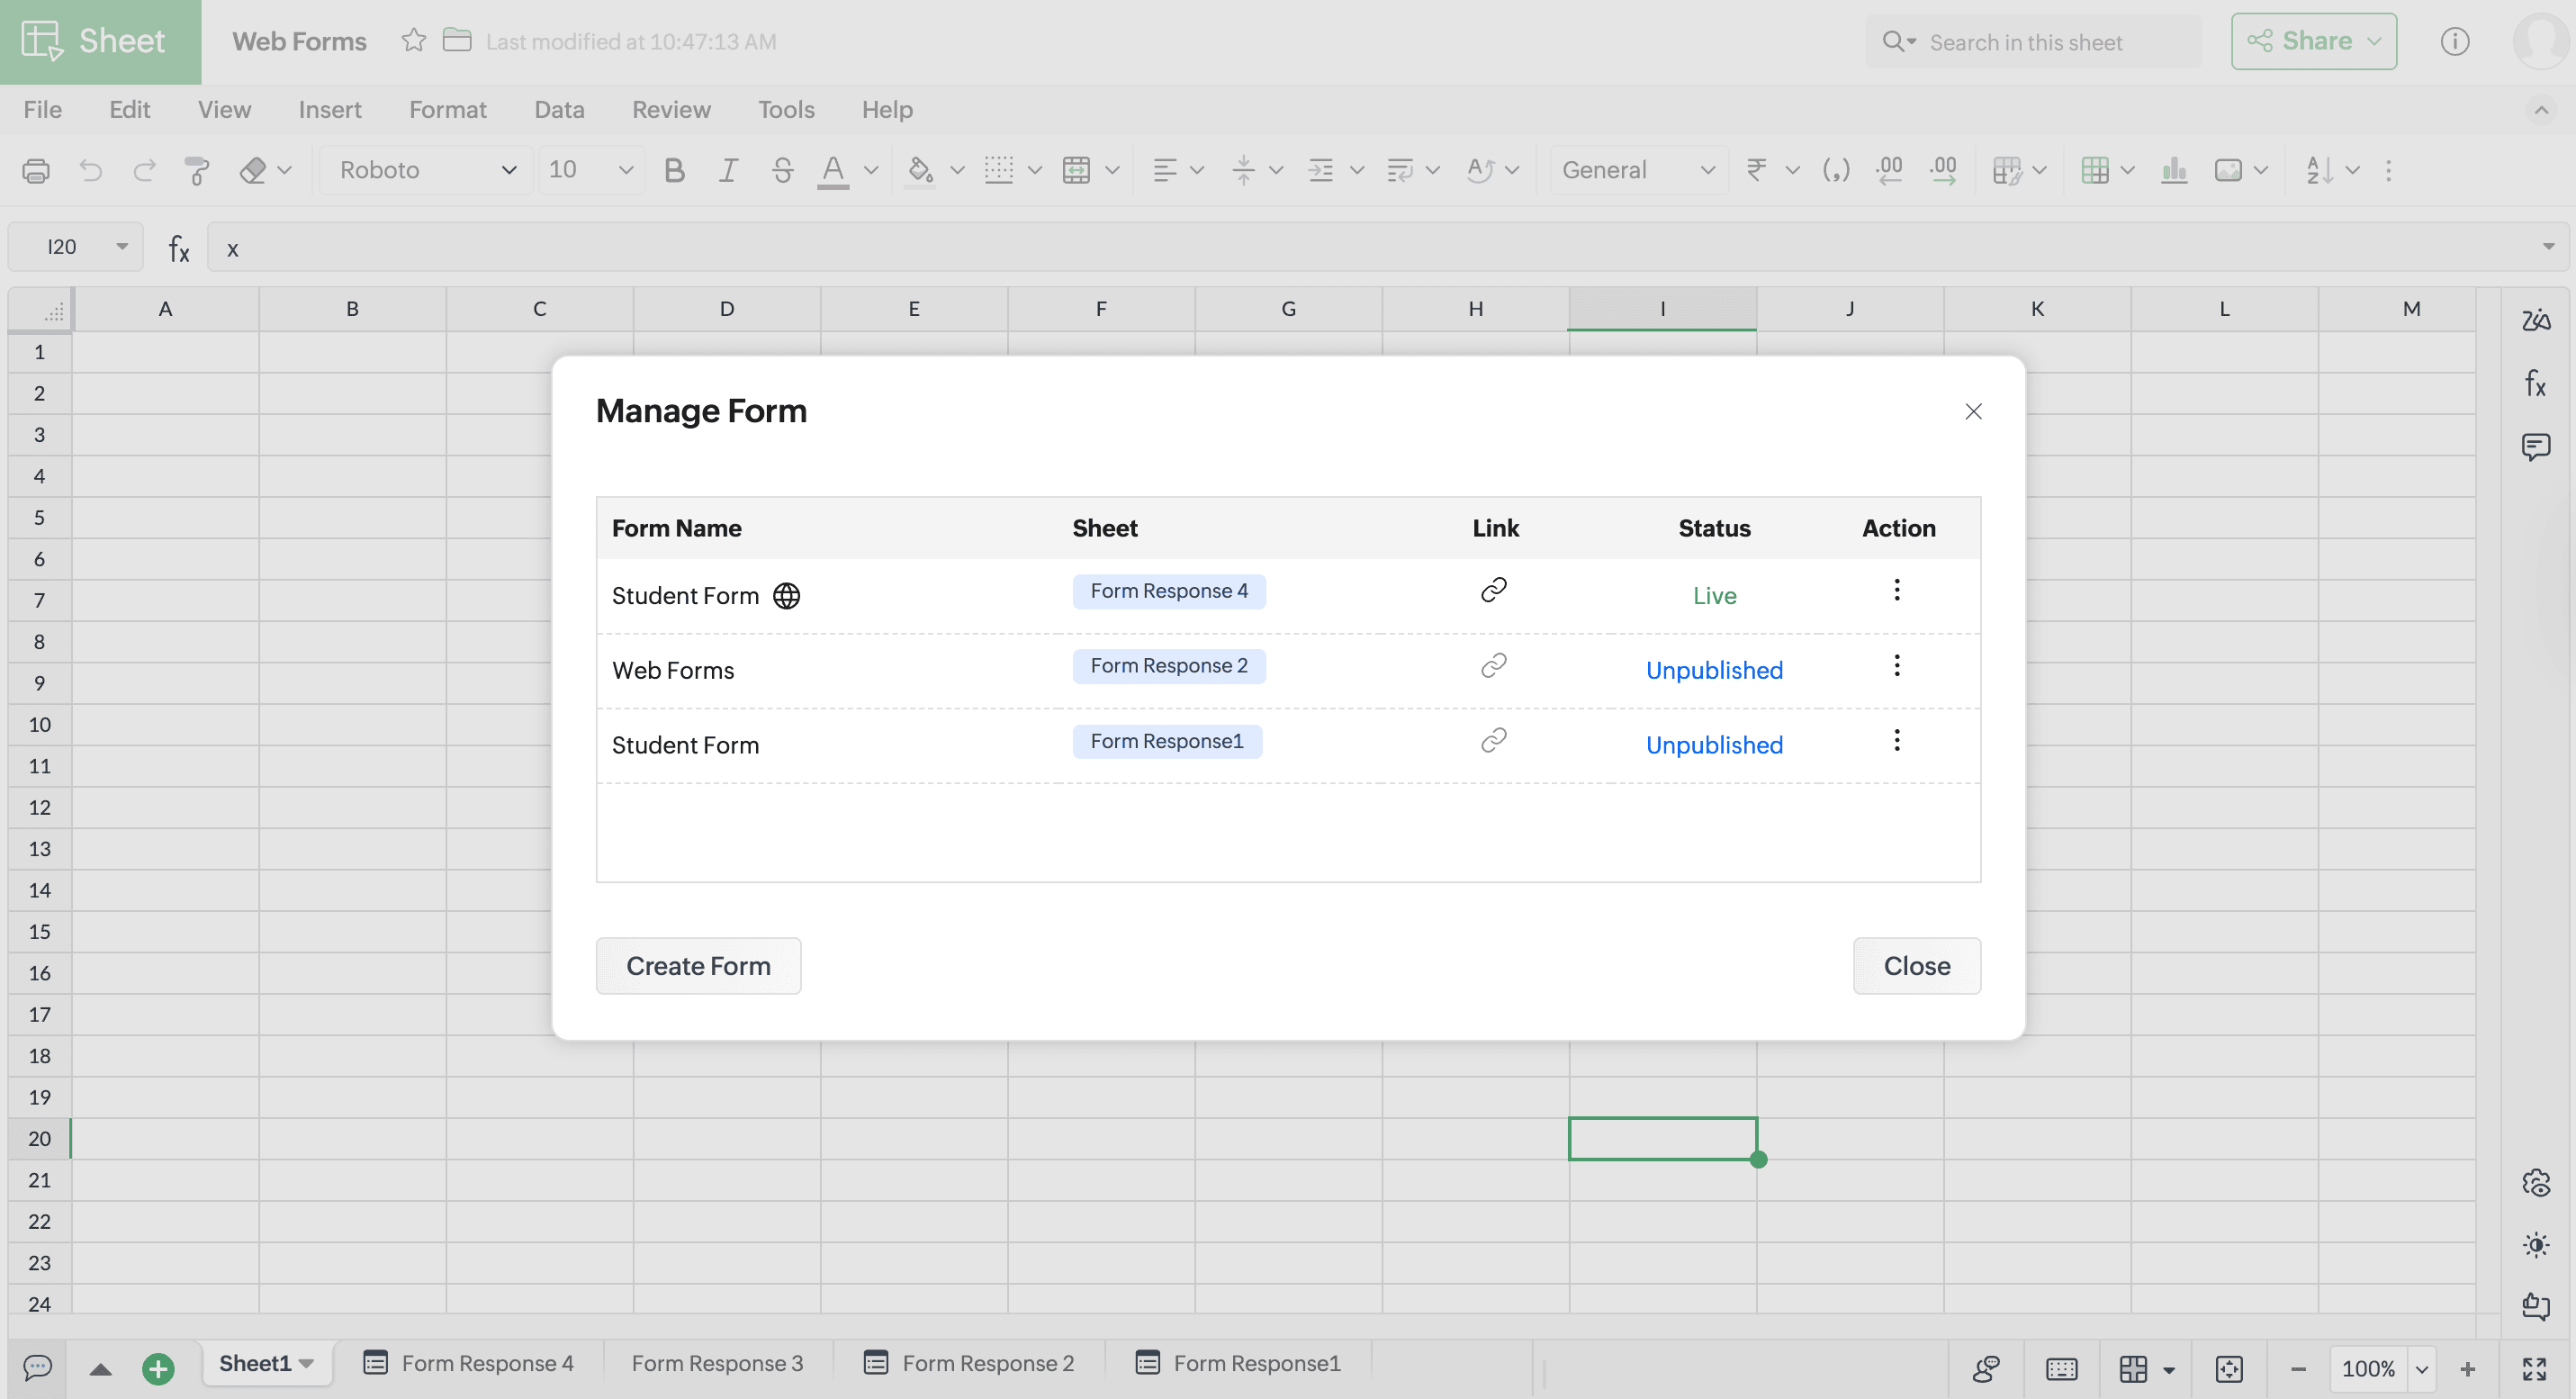The width and height of the screenshot is (2576, 1399).
Task: Click the format painter icon
Action: click(x=197, y=171)
